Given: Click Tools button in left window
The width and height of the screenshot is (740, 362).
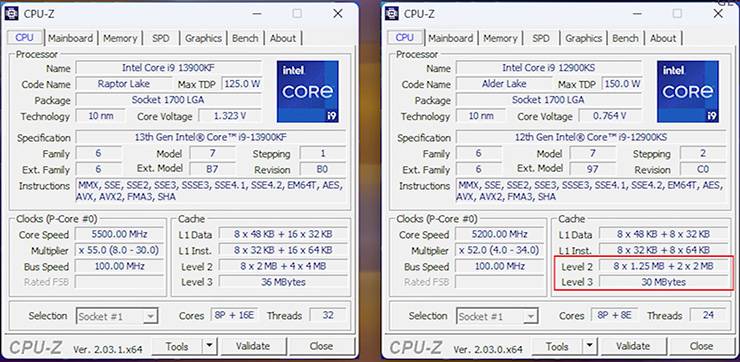Looking at the screenshot, I should pos(177,346).
